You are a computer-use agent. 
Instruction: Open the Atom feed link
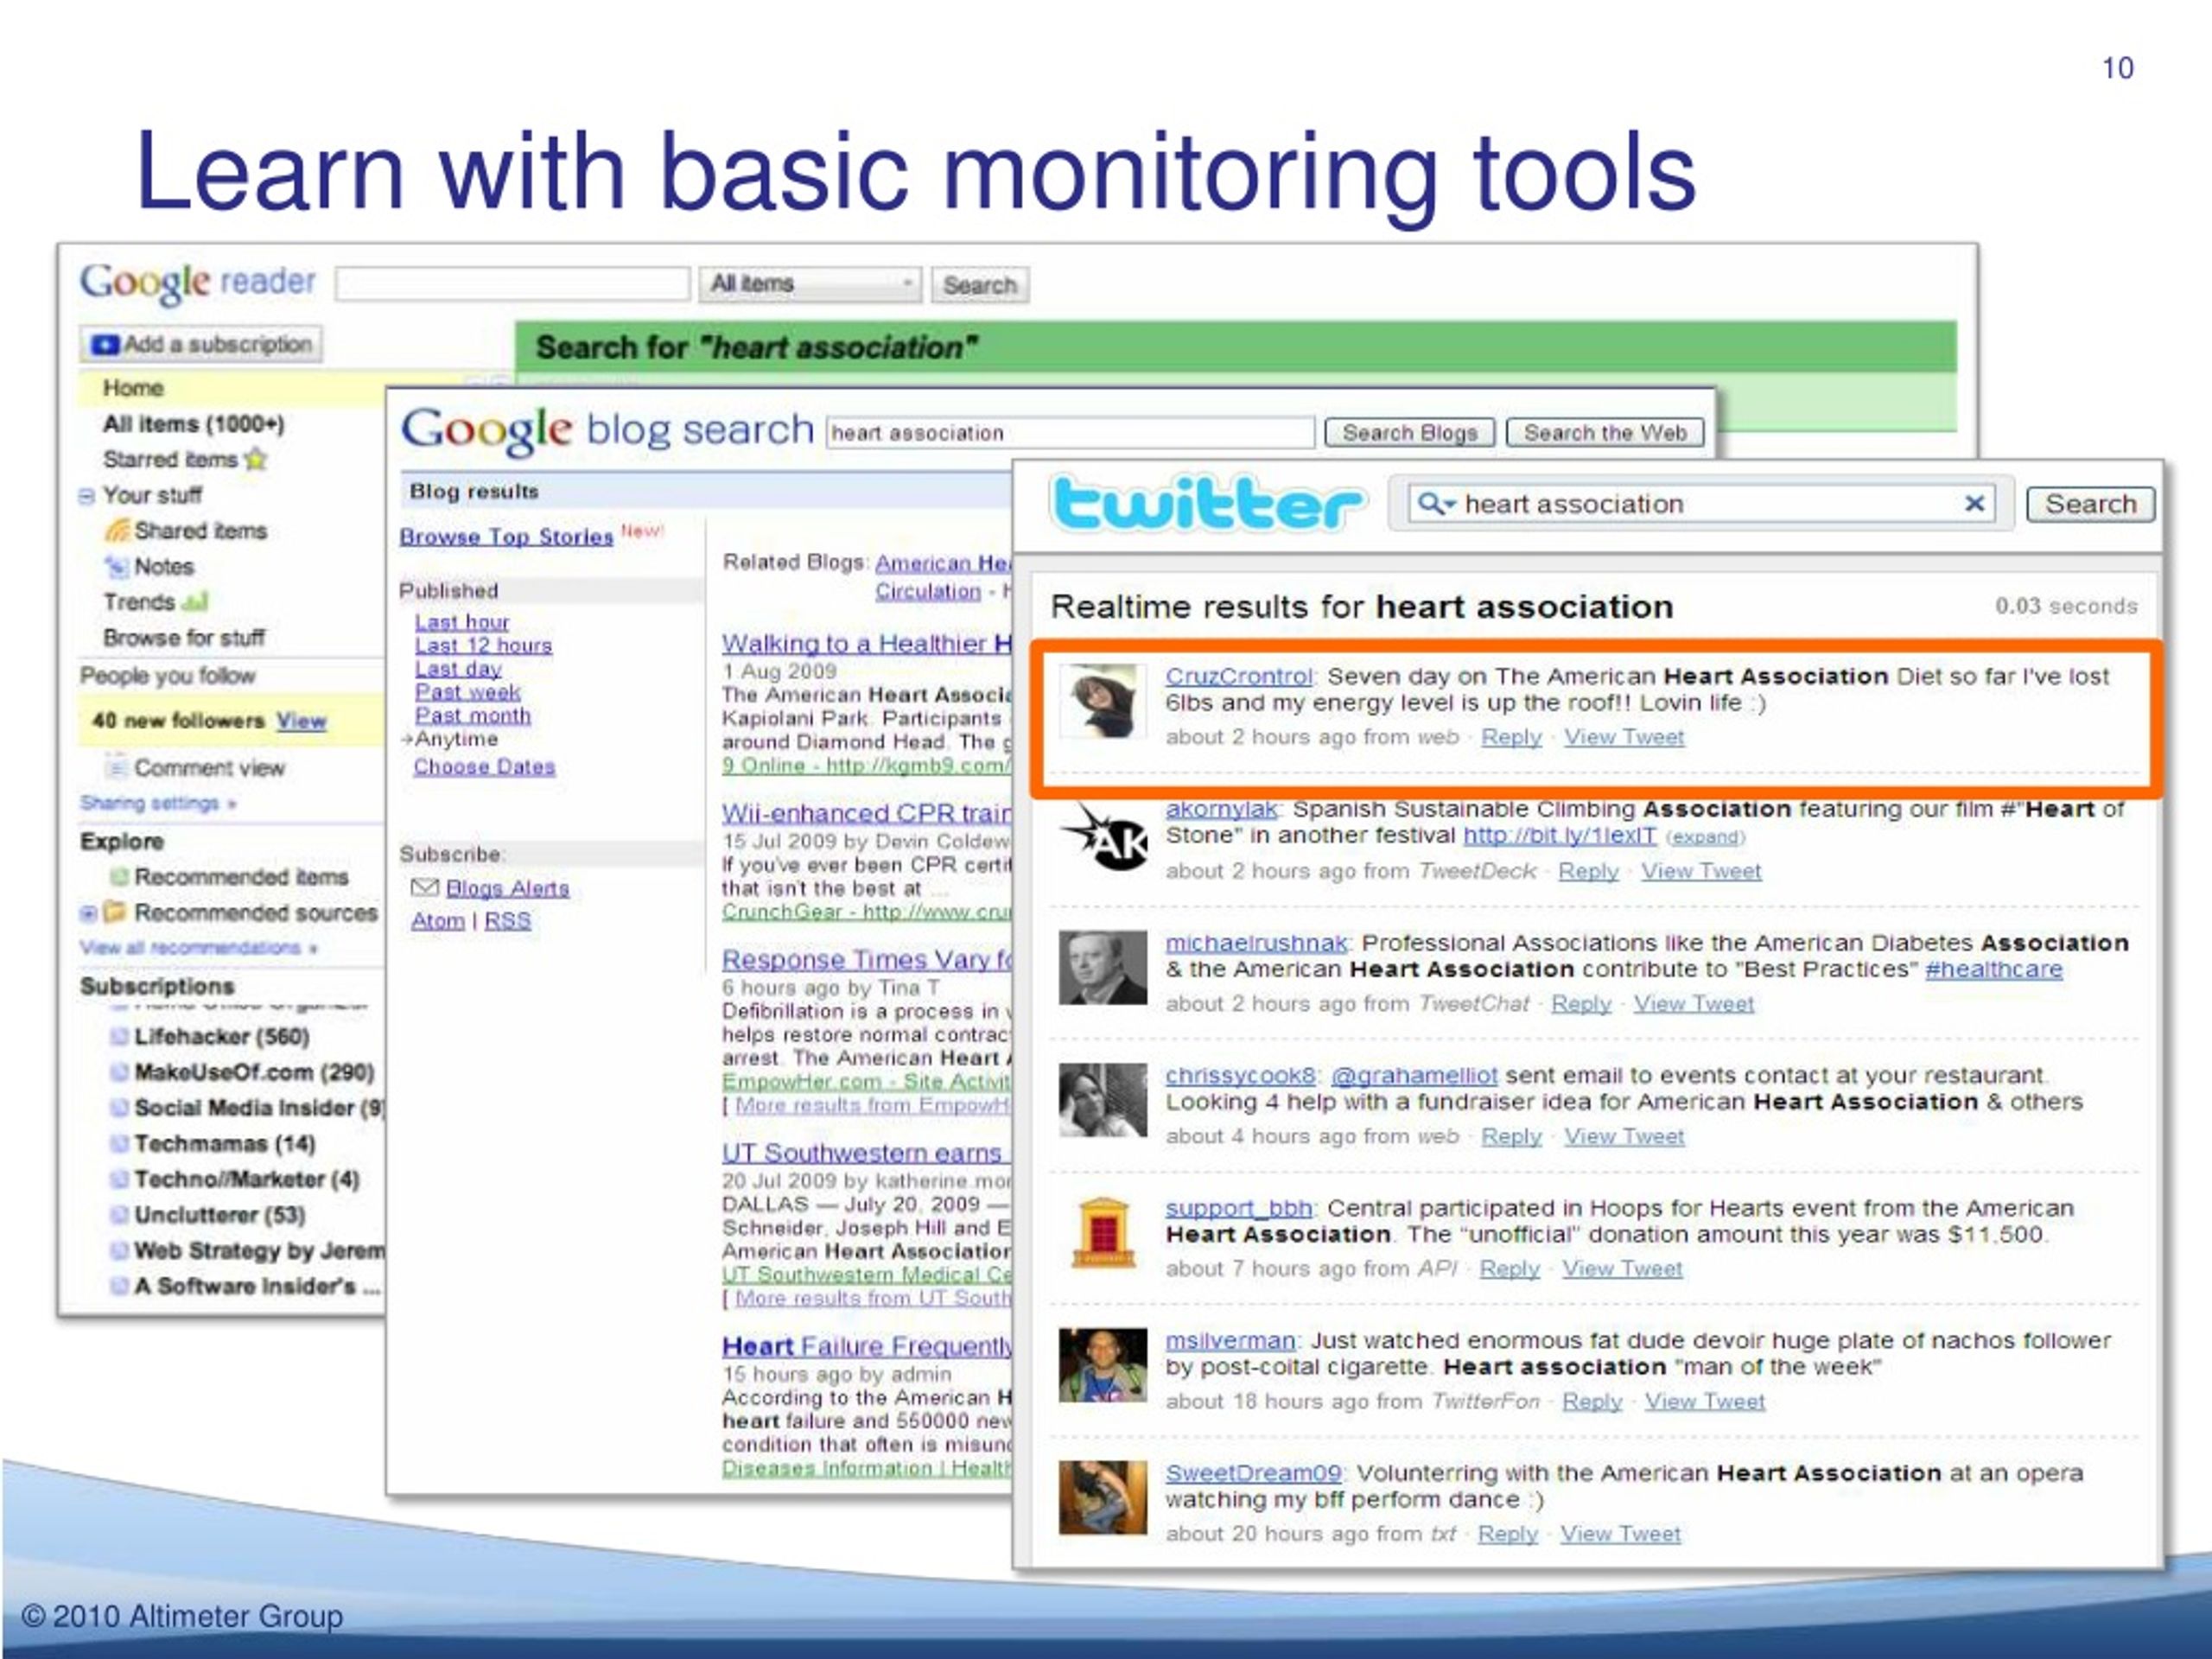[438, 920]
